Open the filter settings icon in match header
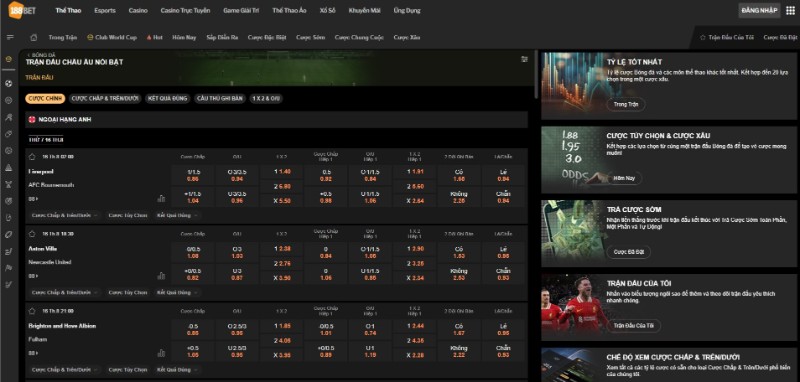 point(524,59)
